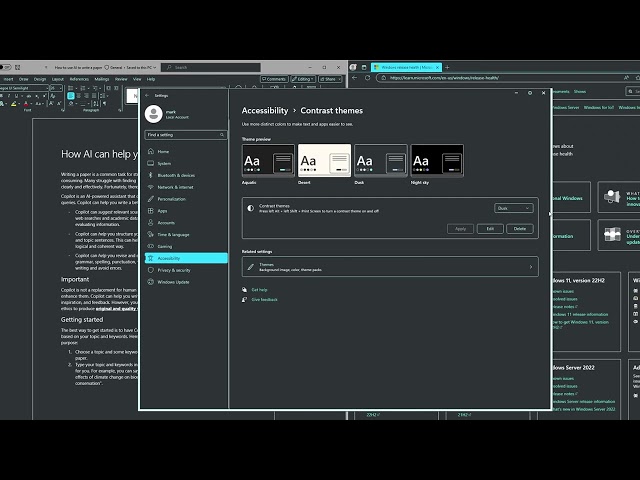Open Time & language settings
Viewport: 640px width, 480px height.
(186, 234)
